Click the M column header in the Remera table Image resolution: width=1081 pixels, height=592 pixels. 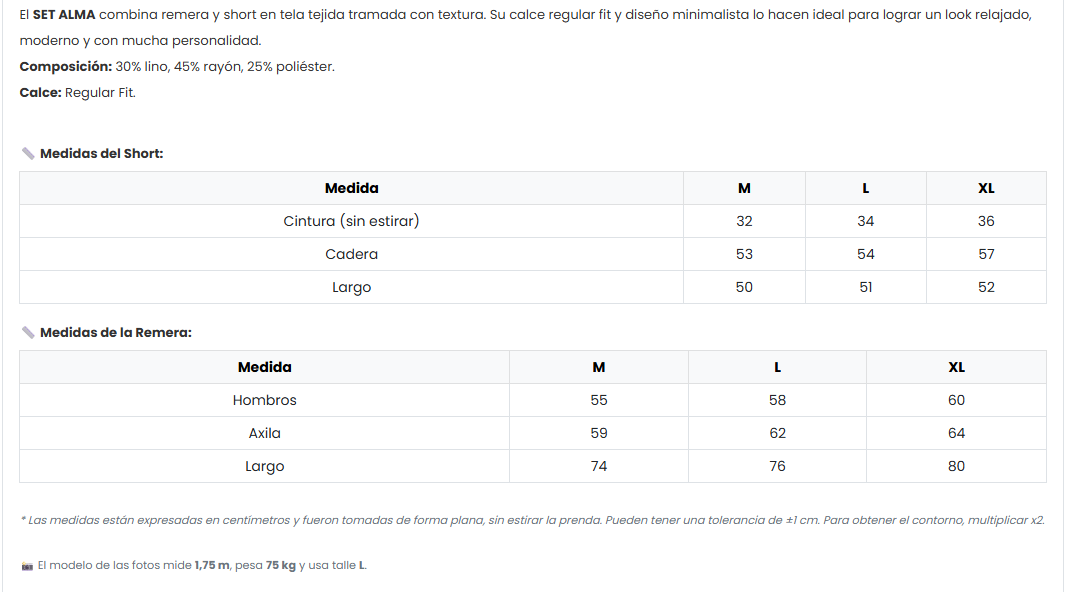pyautogui.click(x=599, y=367)
